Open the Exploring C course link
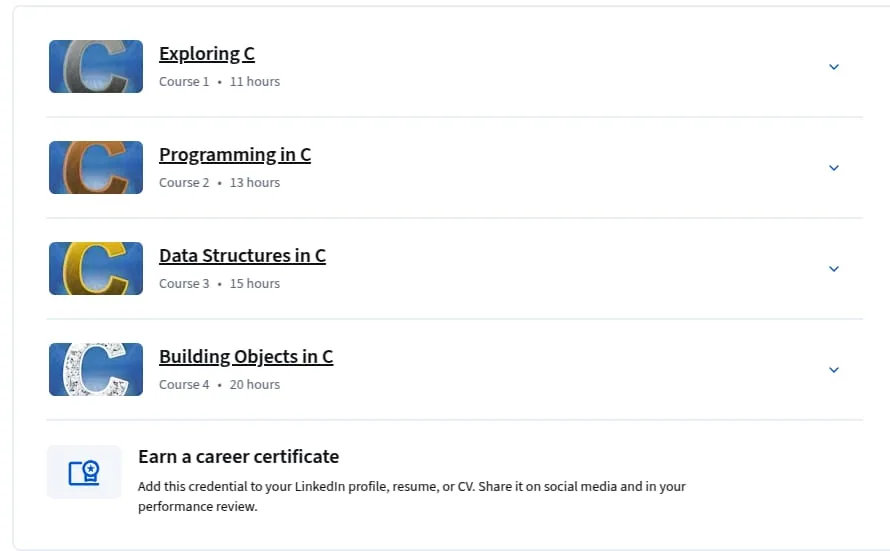 click(207, 54)
